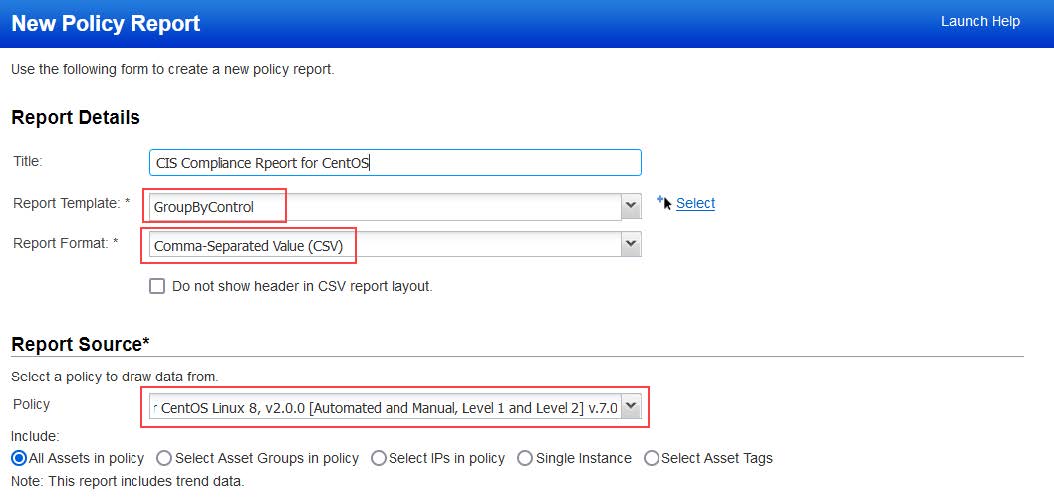
Task: Click the 'Report Template:' label
Action: 71,203
